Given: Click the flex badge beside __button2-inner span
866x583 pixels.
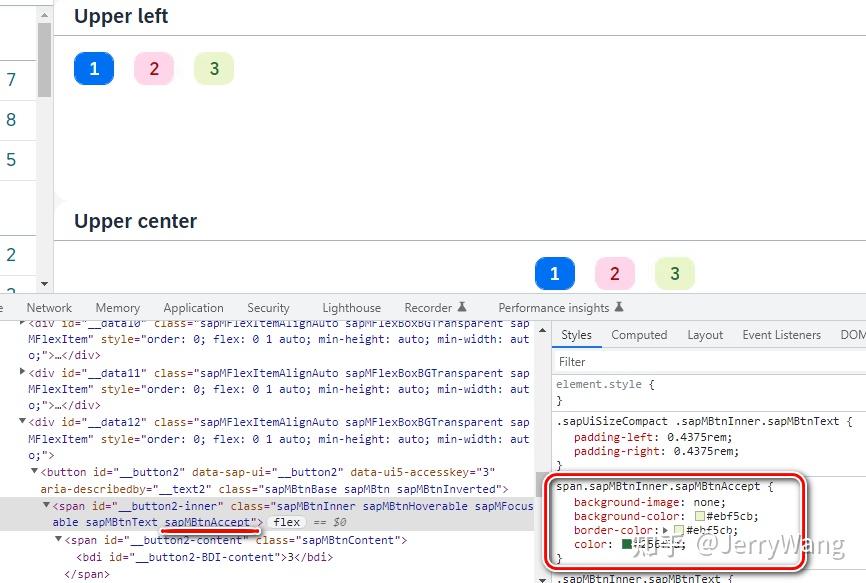Looking at the screenshot, I should (x=286, y=521).
